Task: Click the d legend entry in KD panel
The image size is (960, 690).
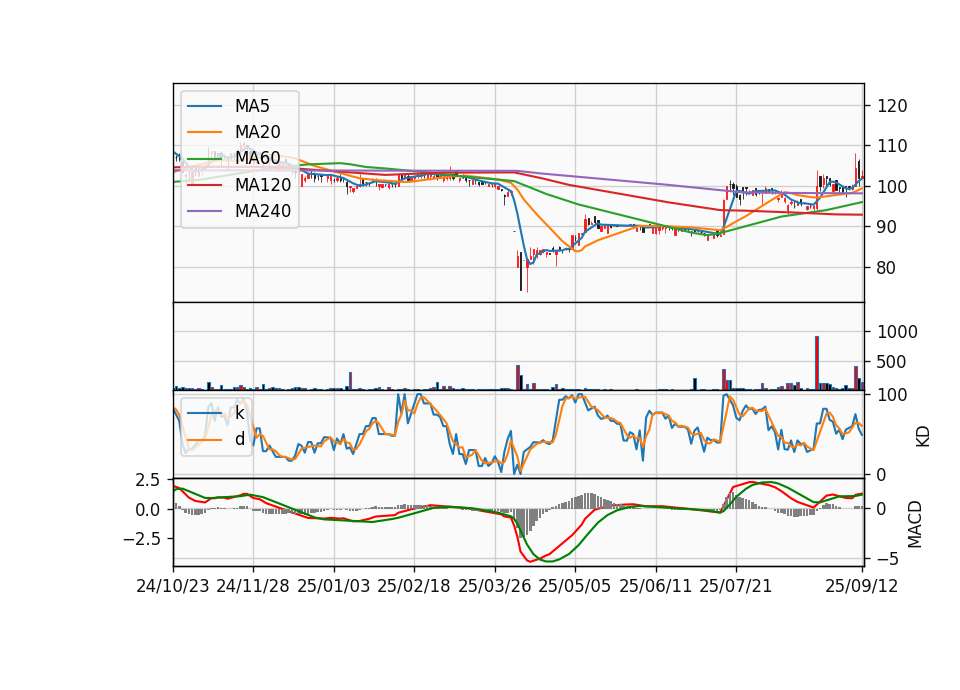Action: [239, 439]
